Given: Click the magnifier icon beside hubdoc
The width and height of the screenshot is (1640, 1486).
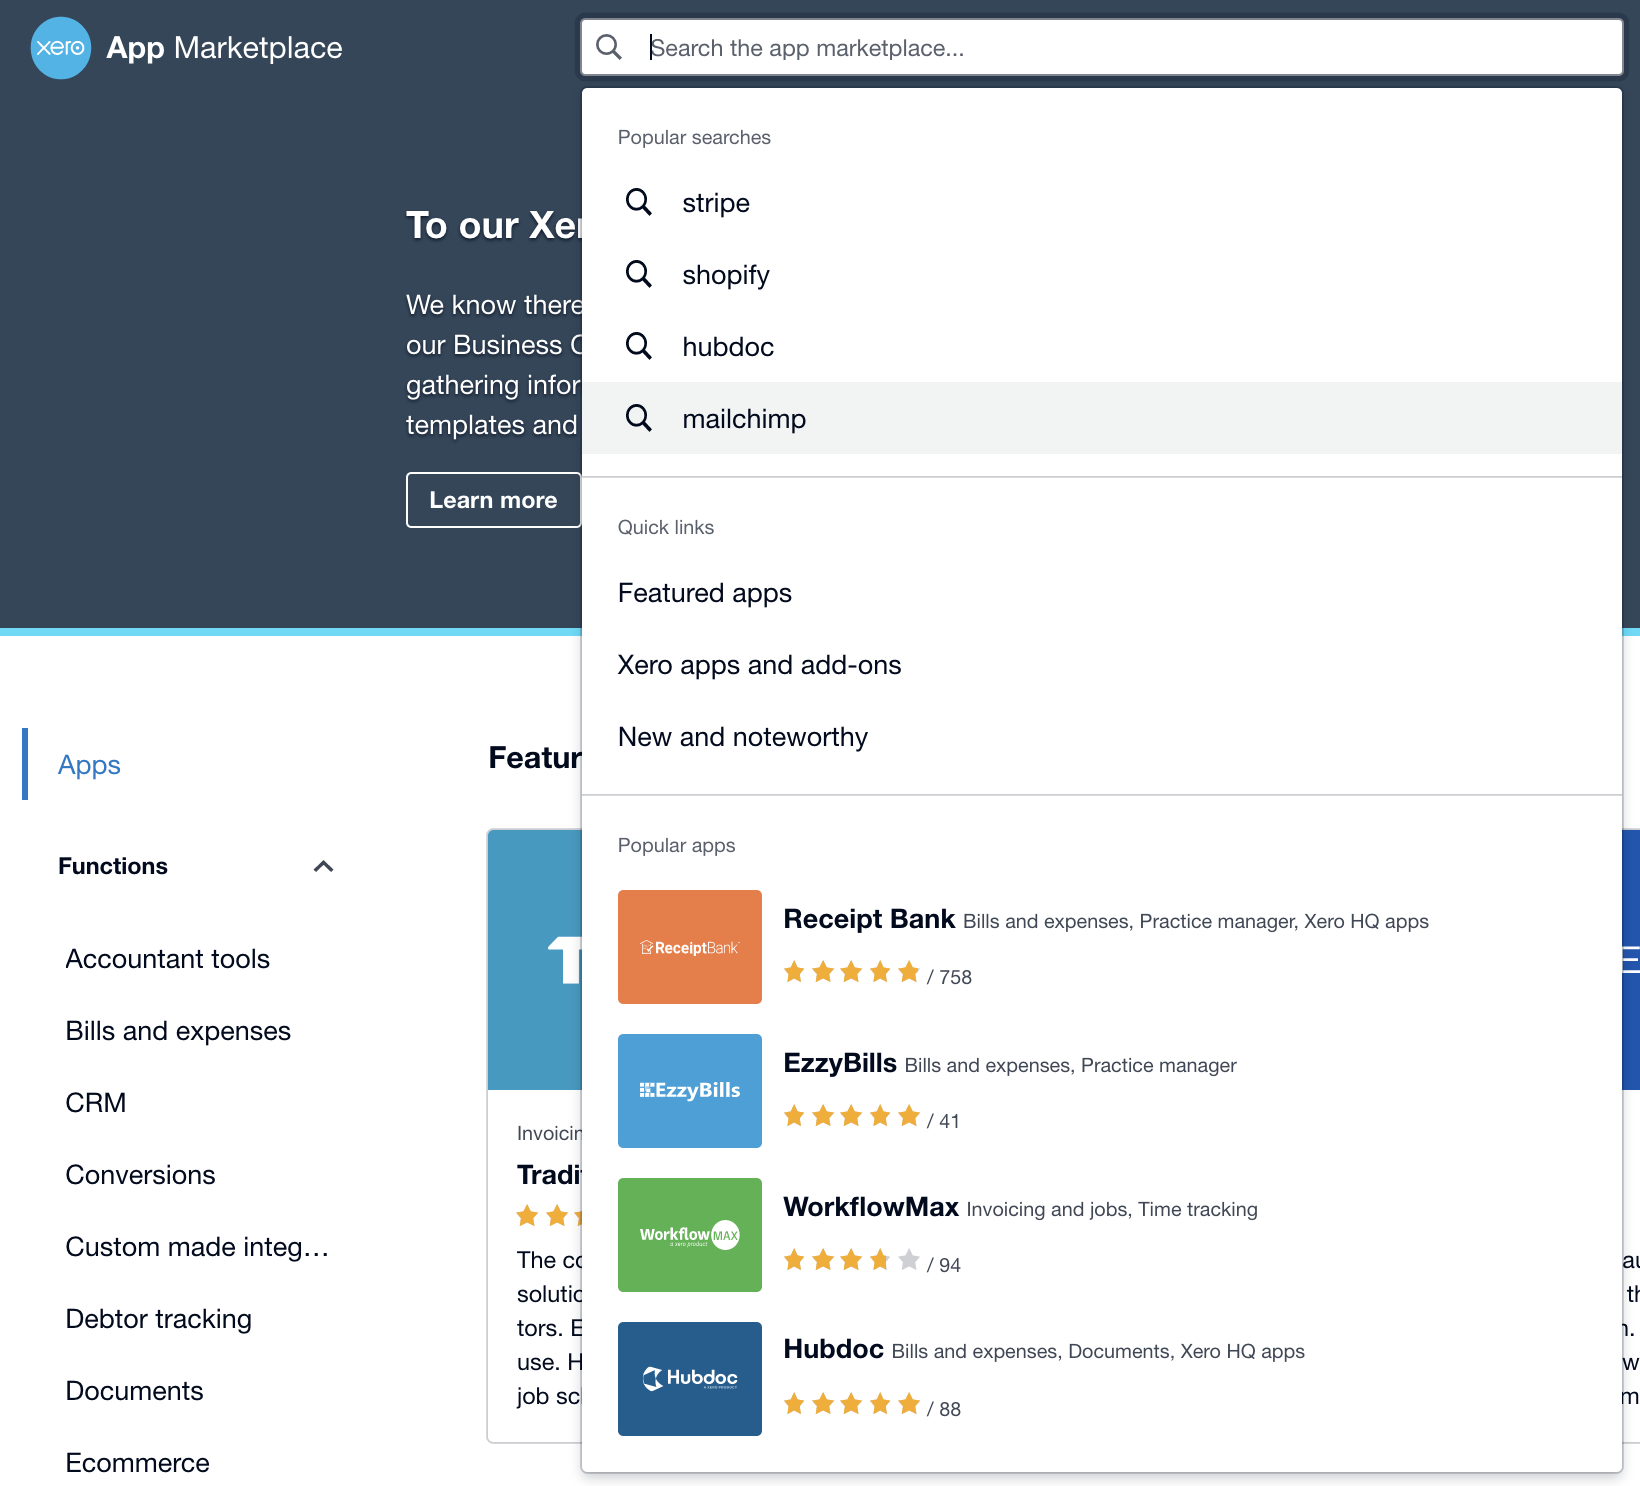Looking at the screenshot, I should coord(639,346).
